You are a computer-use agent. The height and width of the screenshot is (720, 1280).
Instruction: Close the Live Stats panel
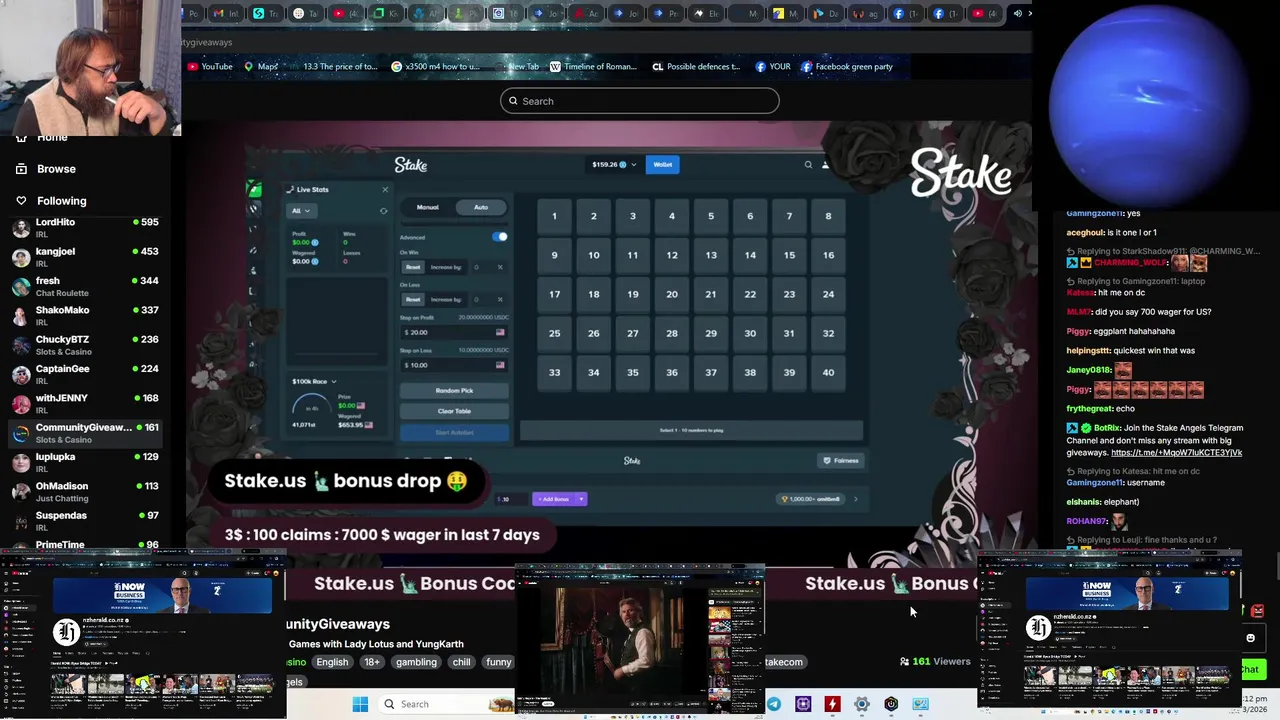pyautogui.click(x=385, y=189)
